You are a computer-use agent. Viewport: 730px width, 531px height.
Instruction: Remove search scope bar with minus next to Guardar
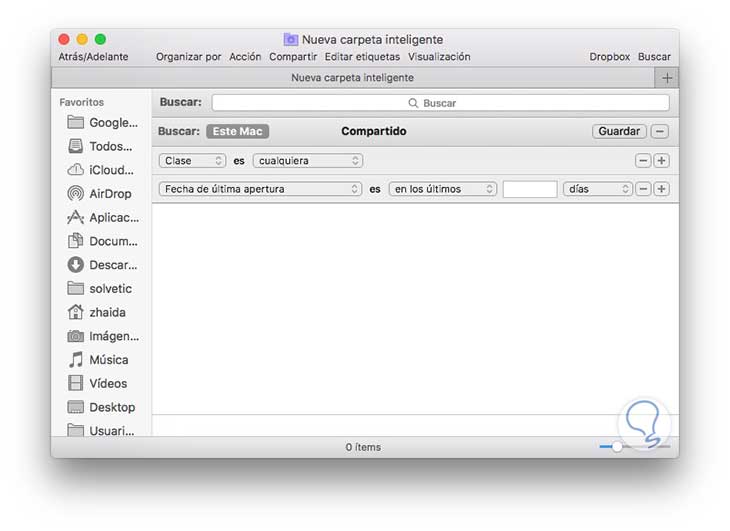pyautogui.click(x=660, y=131)
